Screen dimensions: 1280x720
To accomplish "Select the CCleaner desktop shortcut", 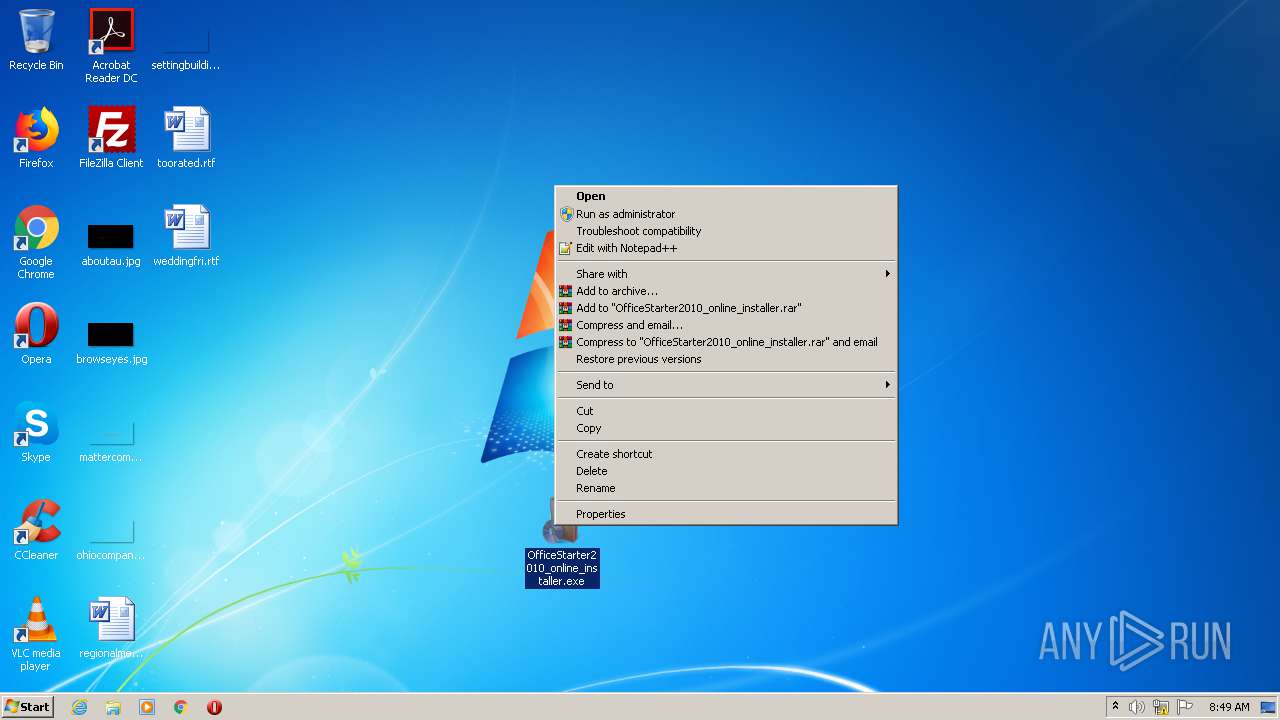I will point(36,530).
